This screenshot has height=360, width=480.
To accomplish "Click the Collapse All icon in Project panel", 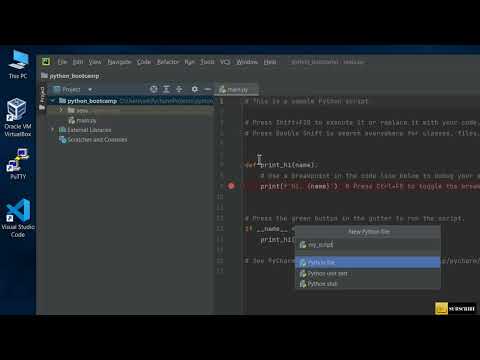I will click(179, 89).
